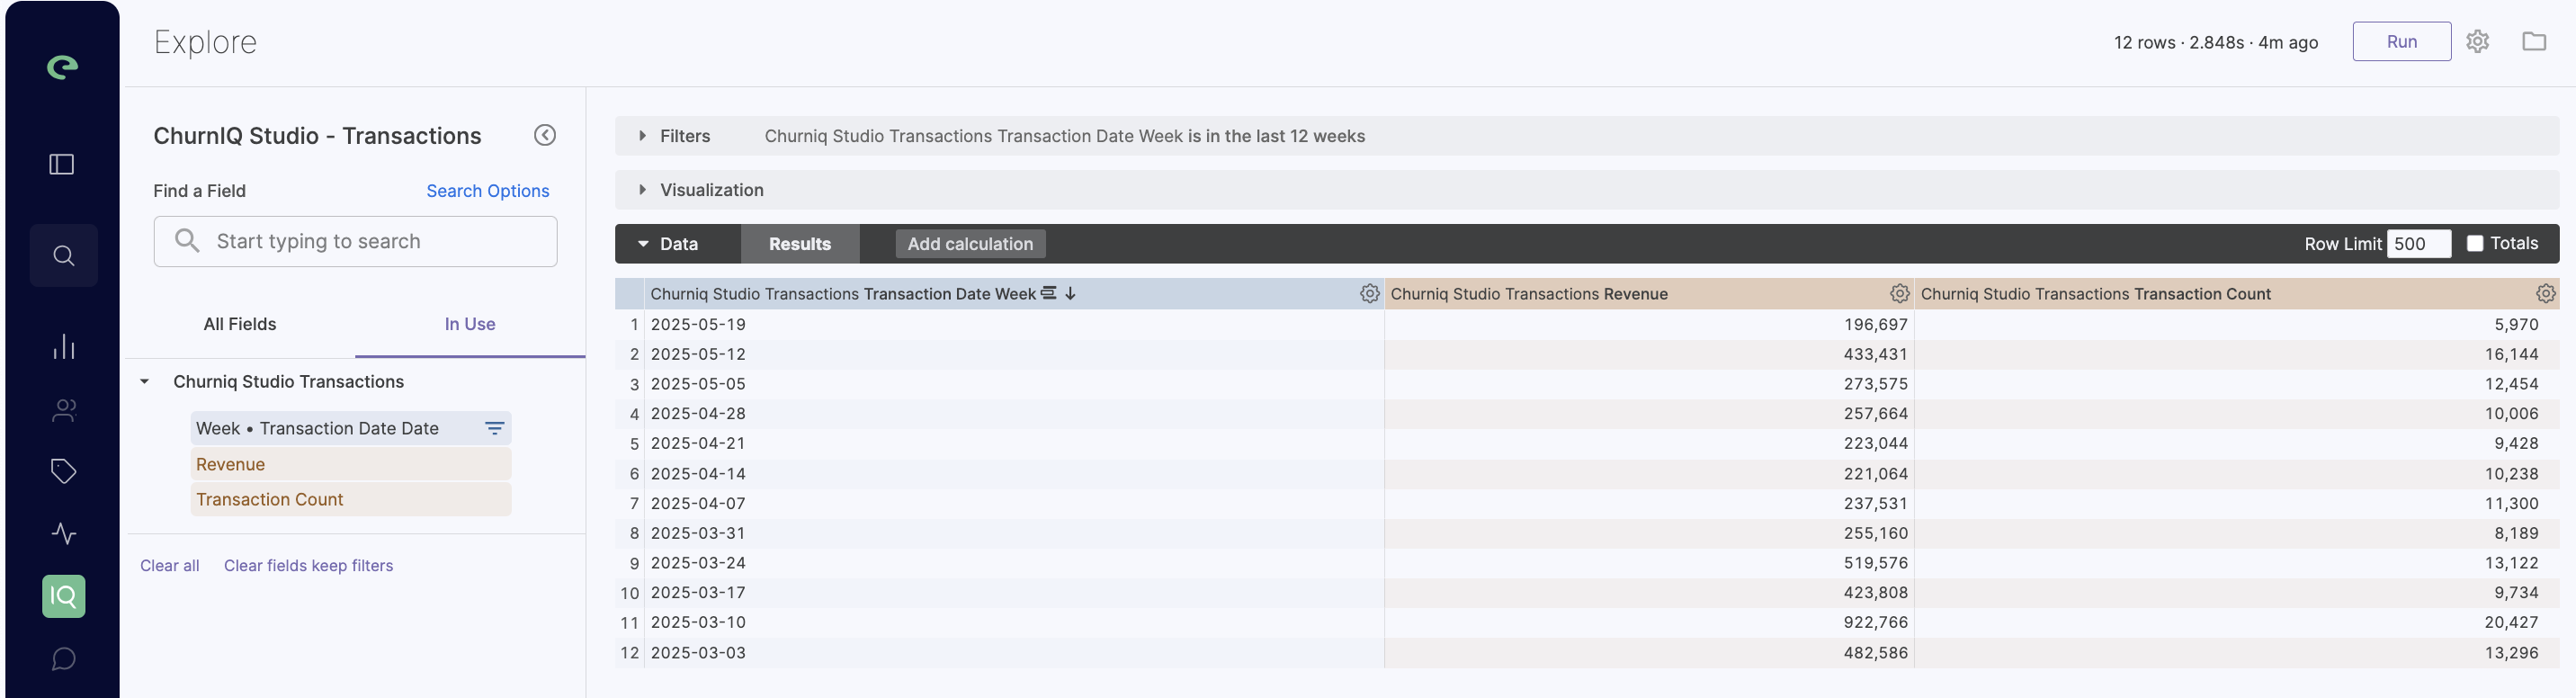The height and width of the screenshot is (698, 2576).
Task: Open the chat bubble icon in sidebar
Action: click(63, 659)
